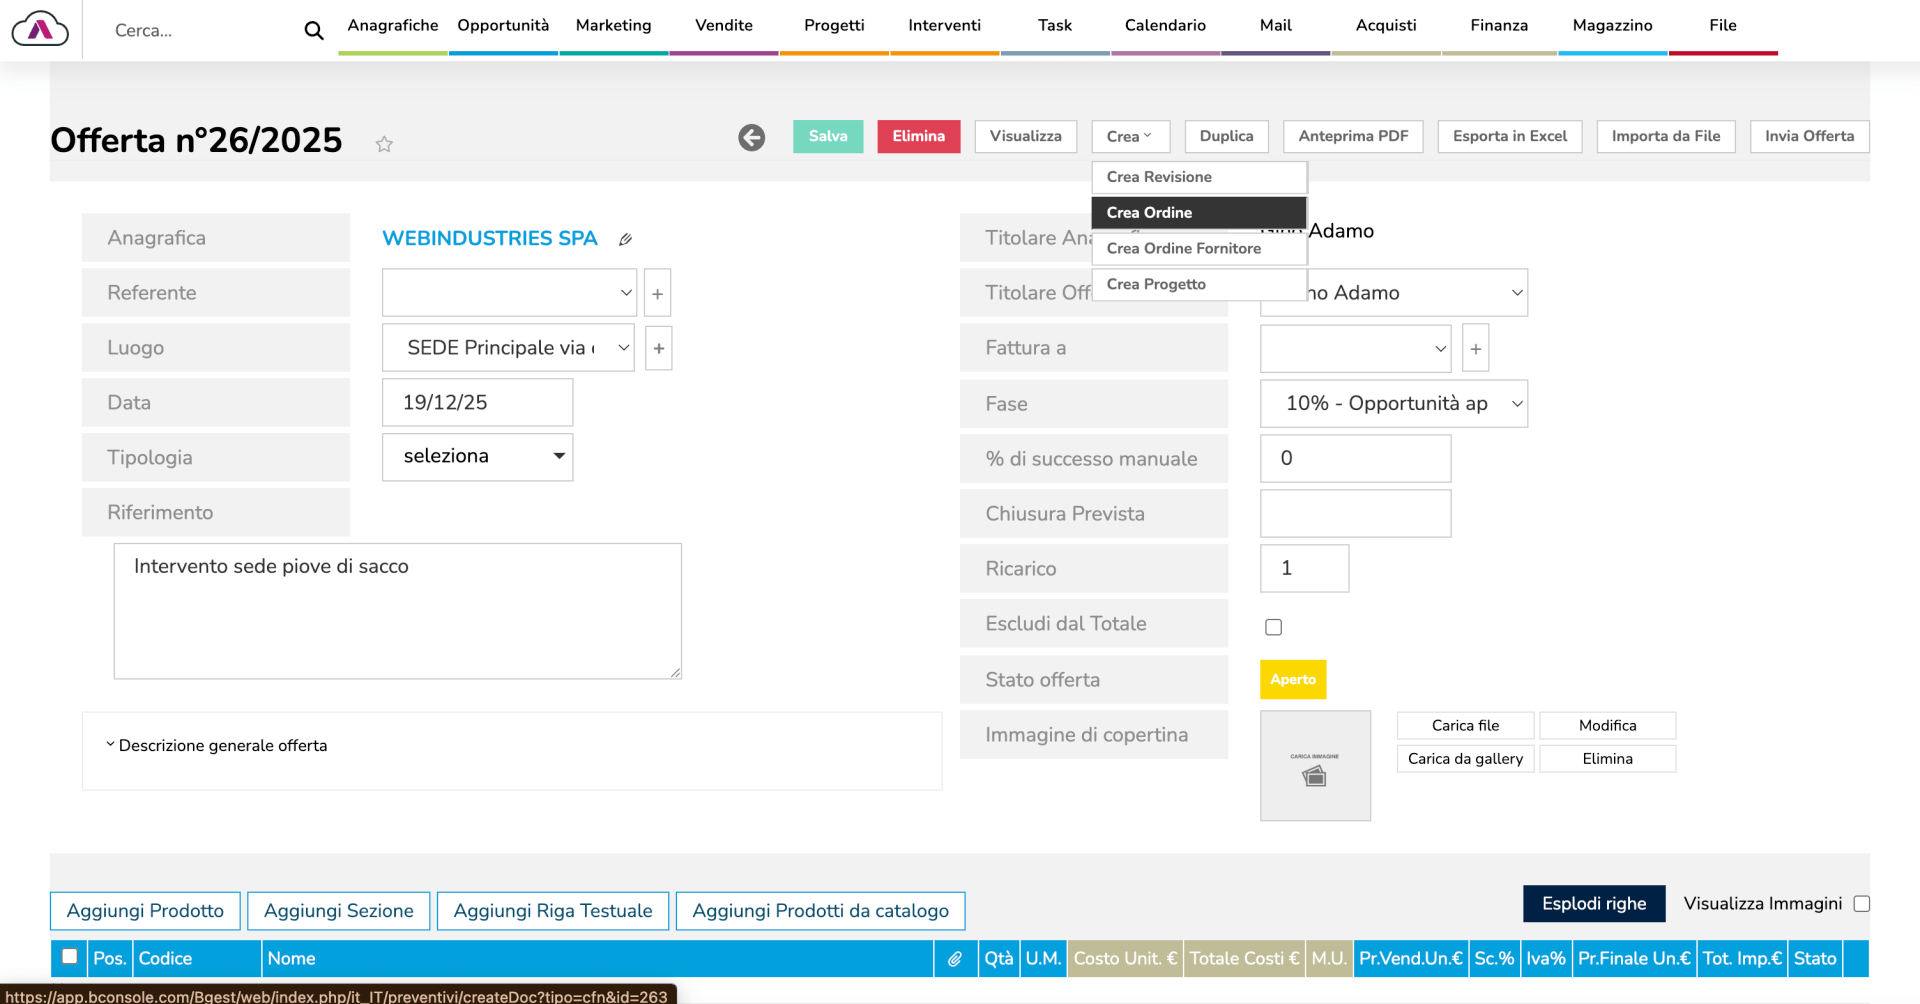The height and width of the screenshot is (1004, 1920).
Task: Click the bConsole cloud logo
Action: pos(40,30)
